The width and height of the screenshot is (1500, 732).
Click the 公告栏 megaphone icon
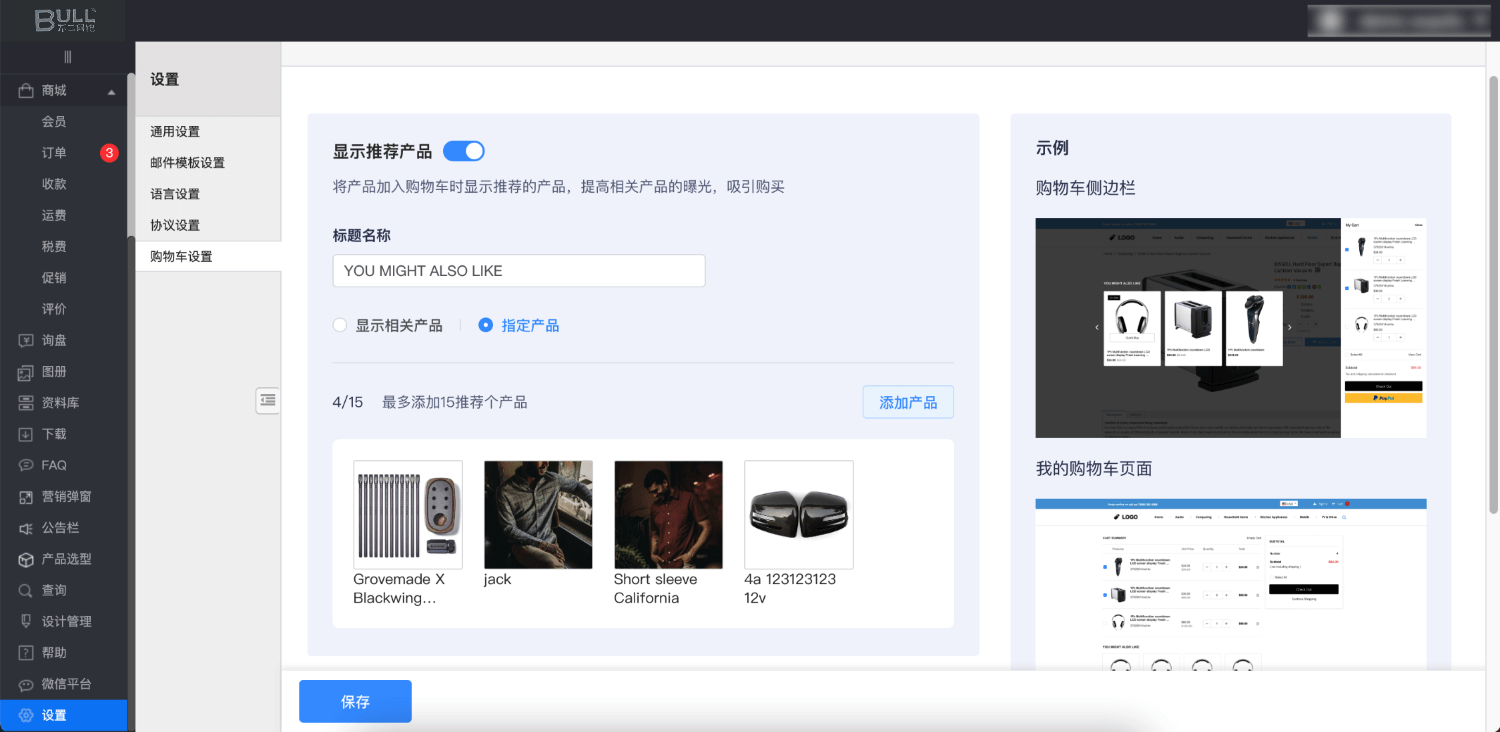tap(26, 528)
